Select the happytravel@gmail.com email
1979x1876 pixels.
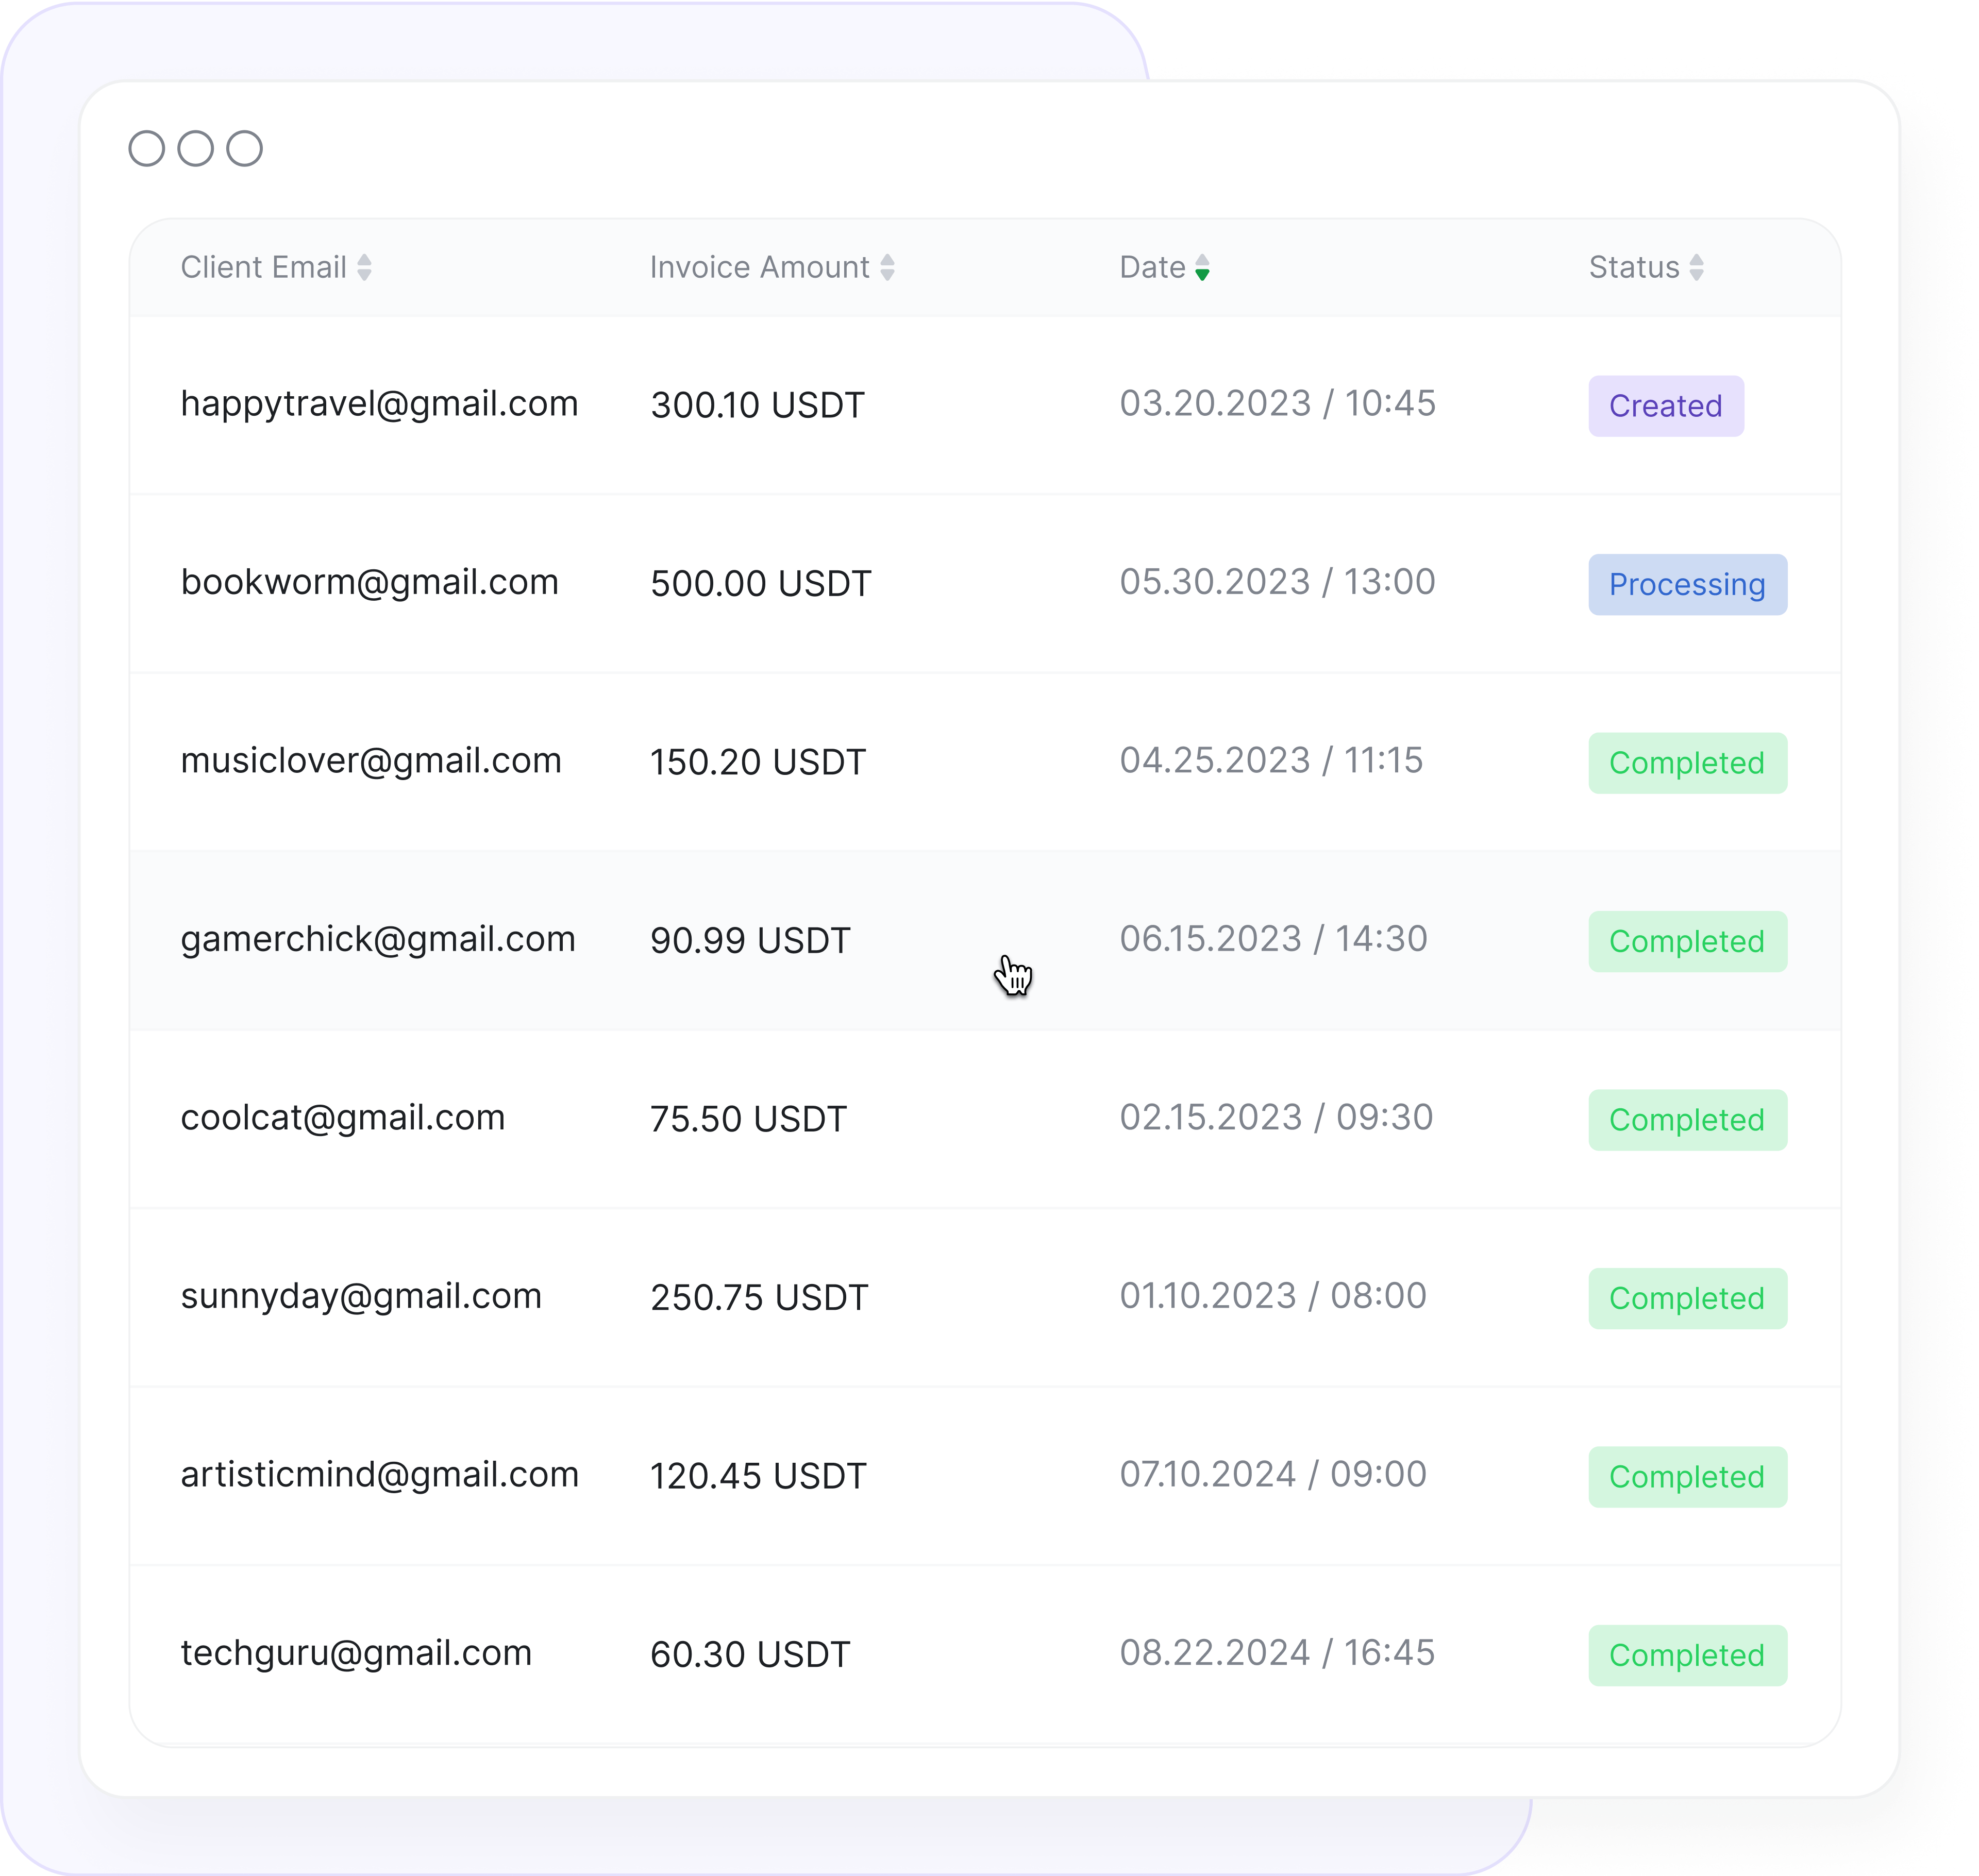379,404
